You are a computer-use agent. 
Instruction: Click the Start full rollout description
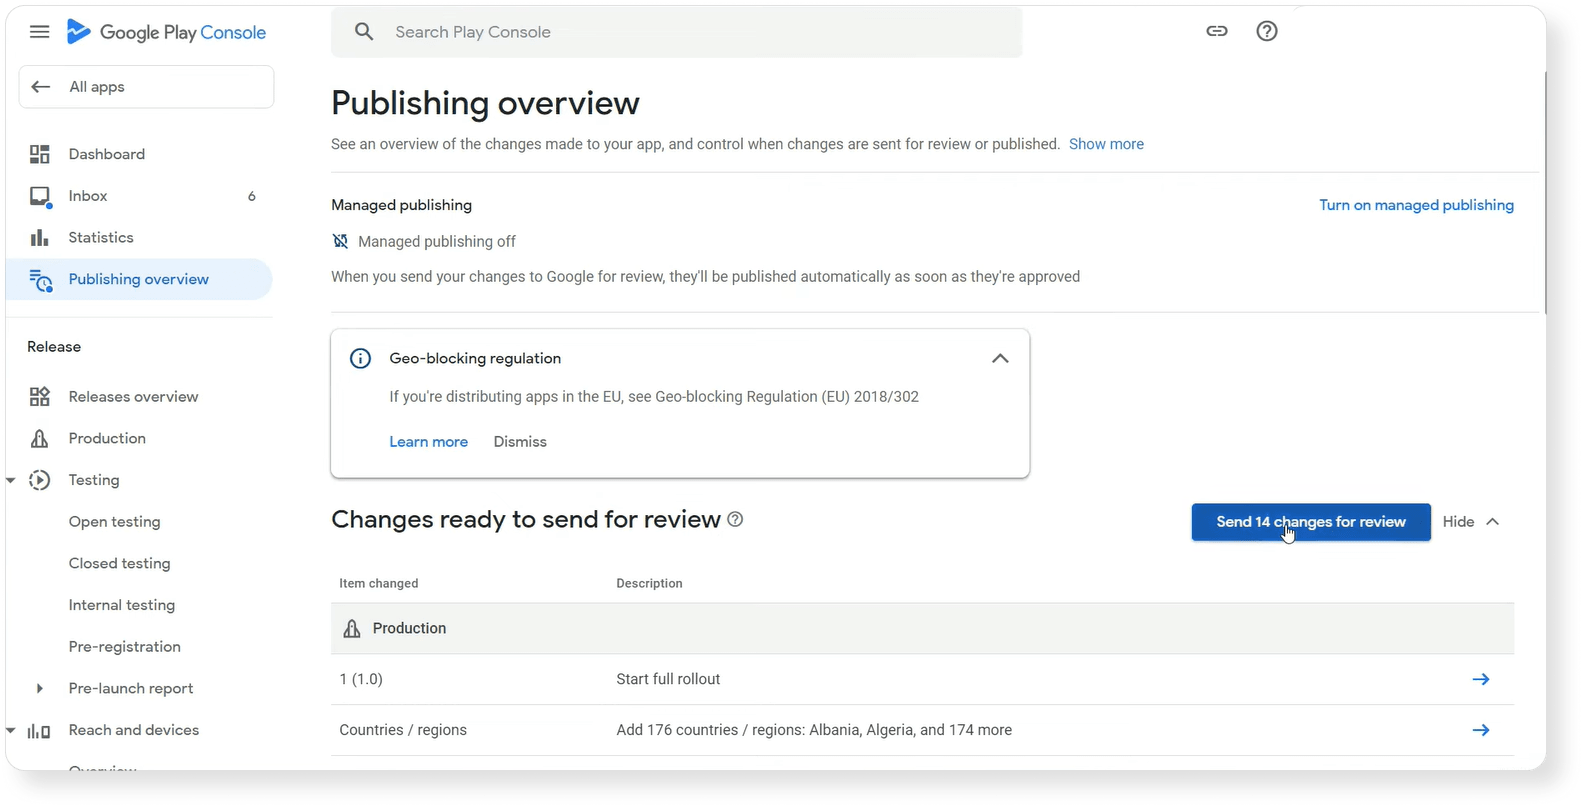(x=668, y=679)
